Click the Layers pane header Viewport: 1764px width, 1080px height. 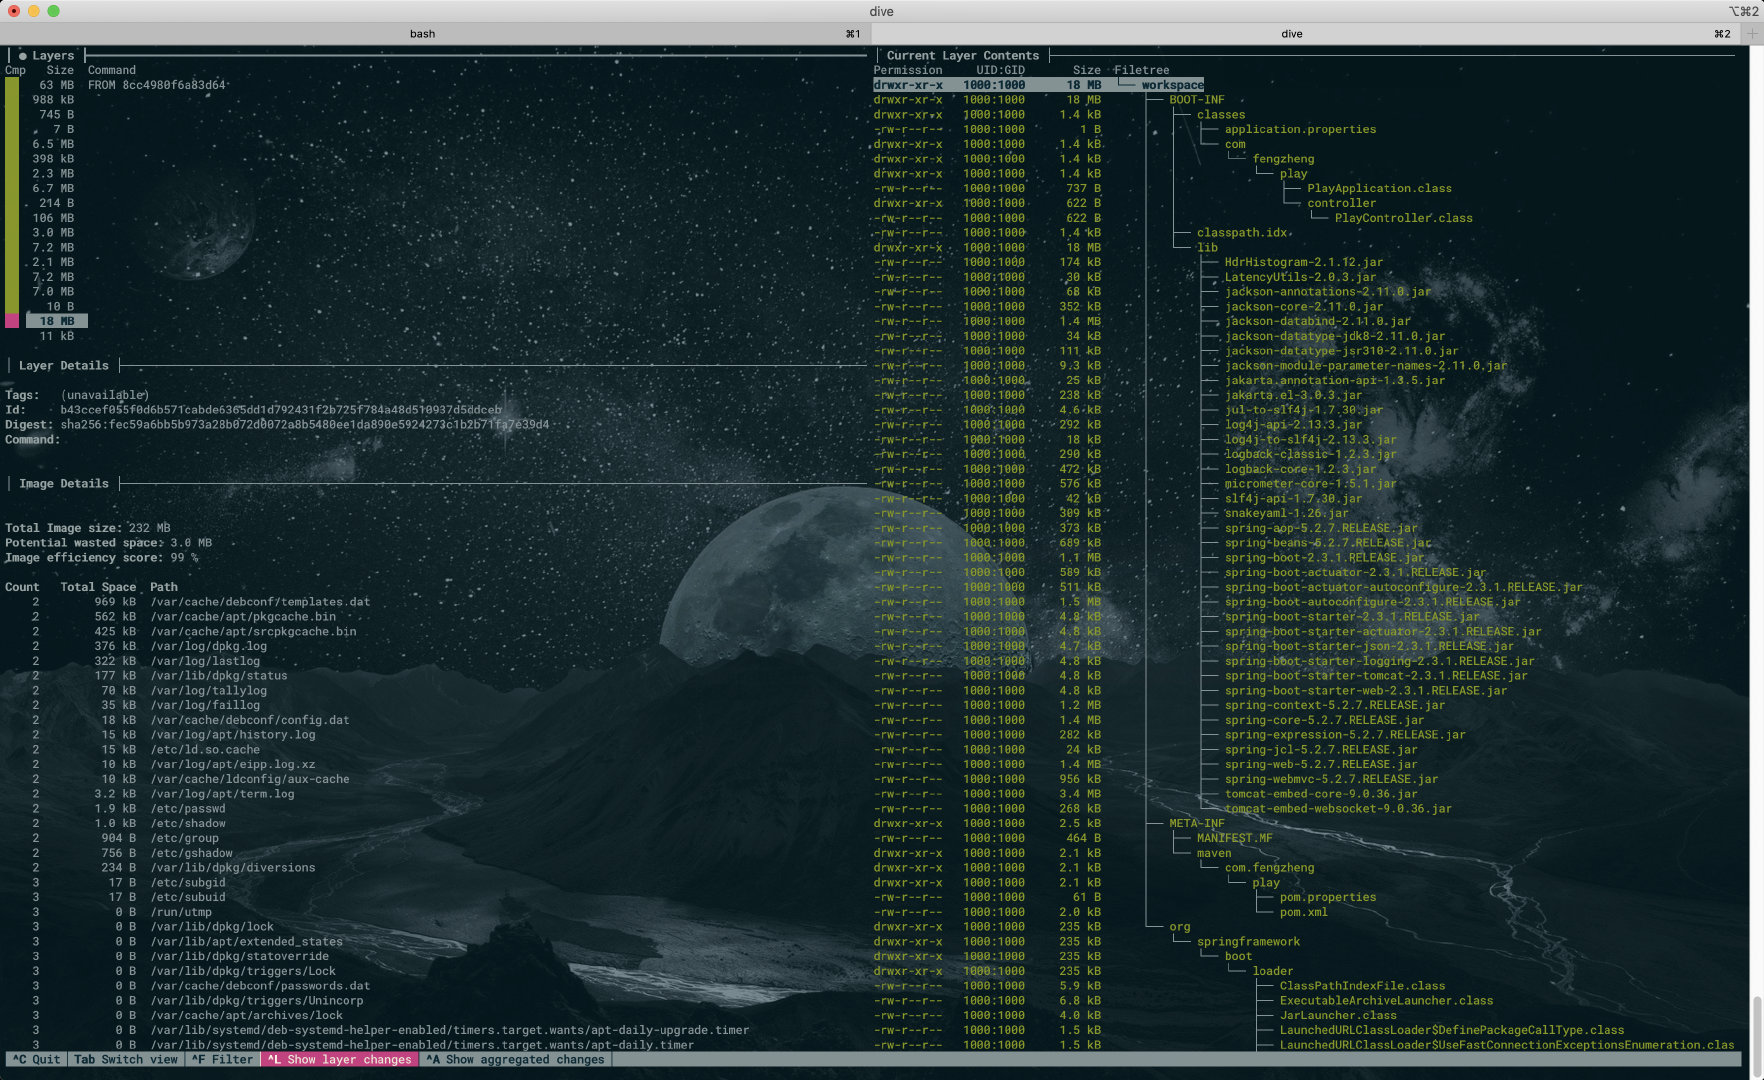(x=53, y=56)
